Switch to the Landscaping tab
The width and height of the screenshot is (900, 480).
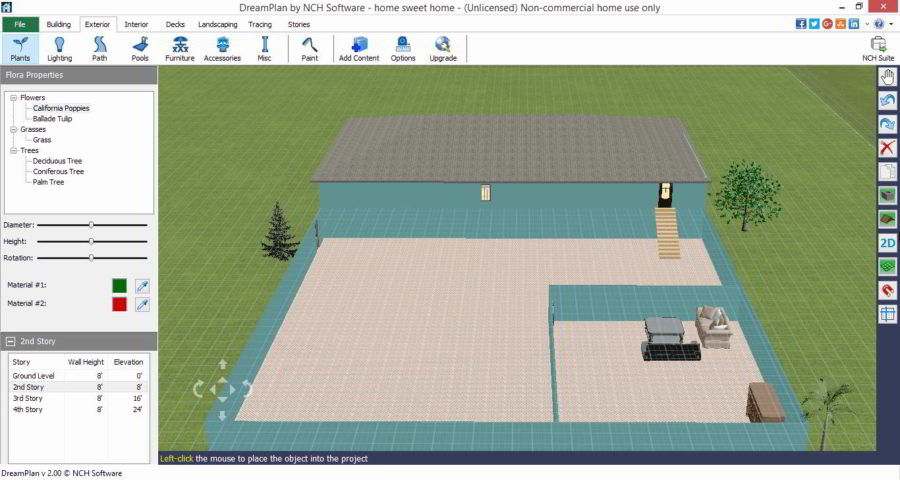218,24
